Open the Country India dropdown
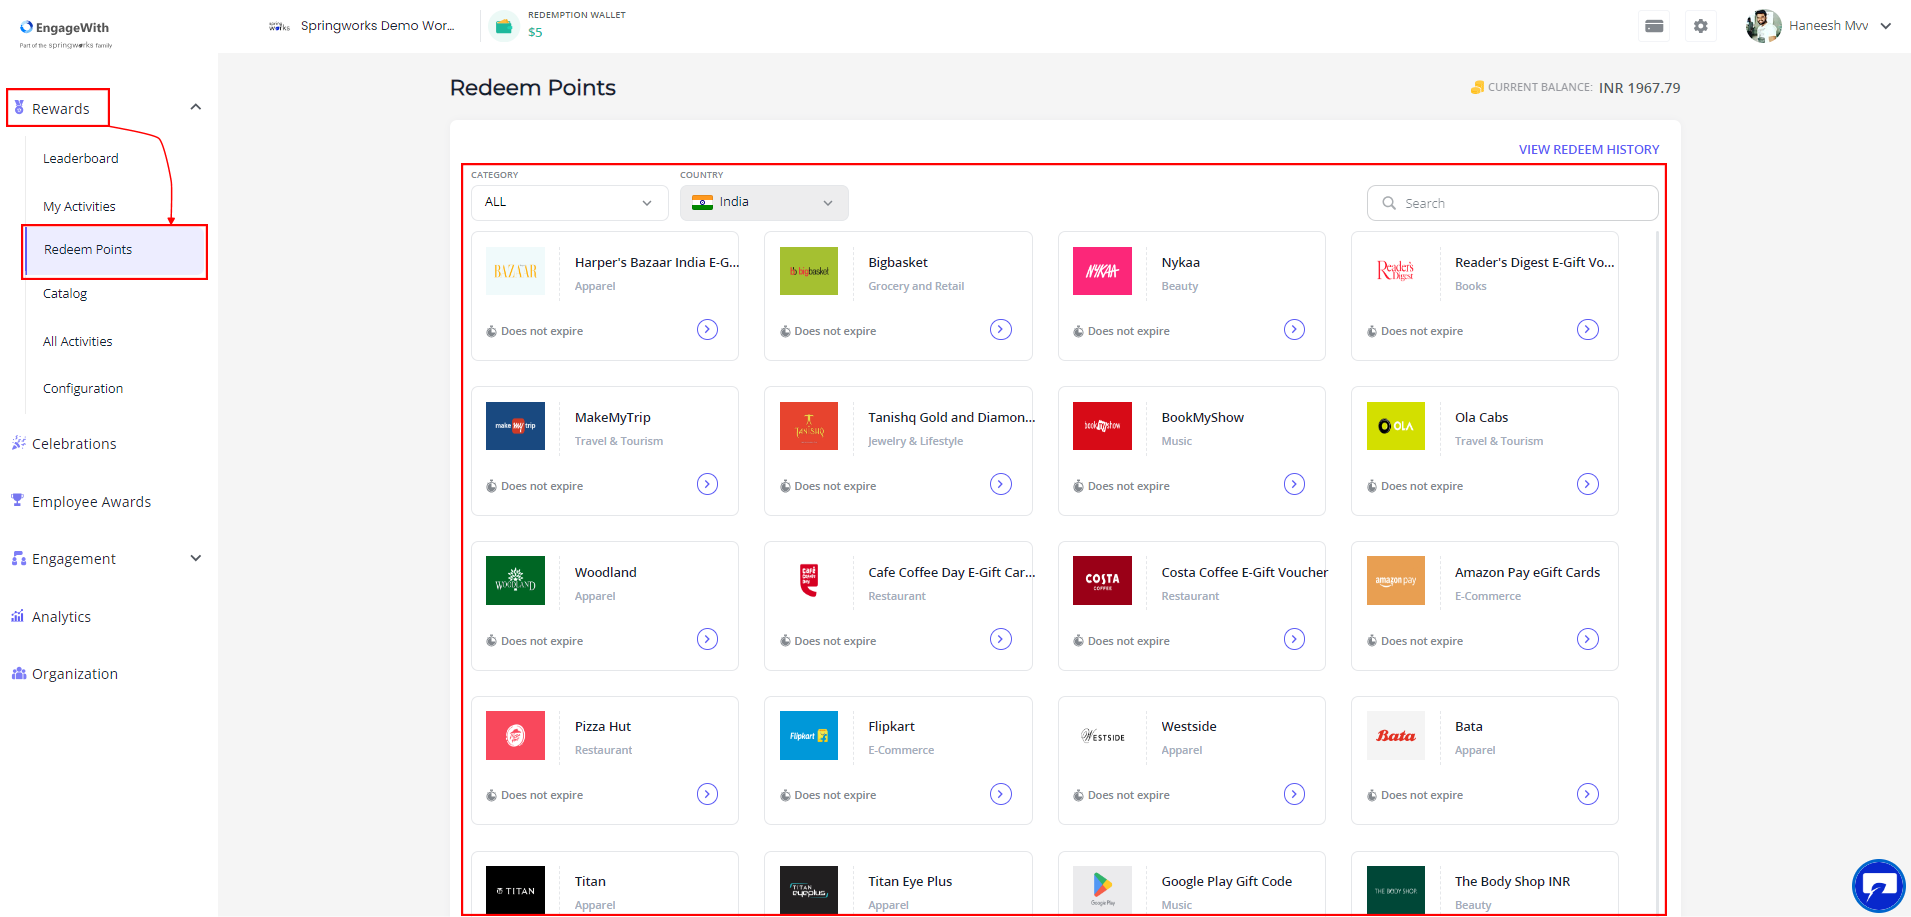Image resolution: width=1911 pixels, height=917 pixels. pyautogui.click(x=764, y=203)
